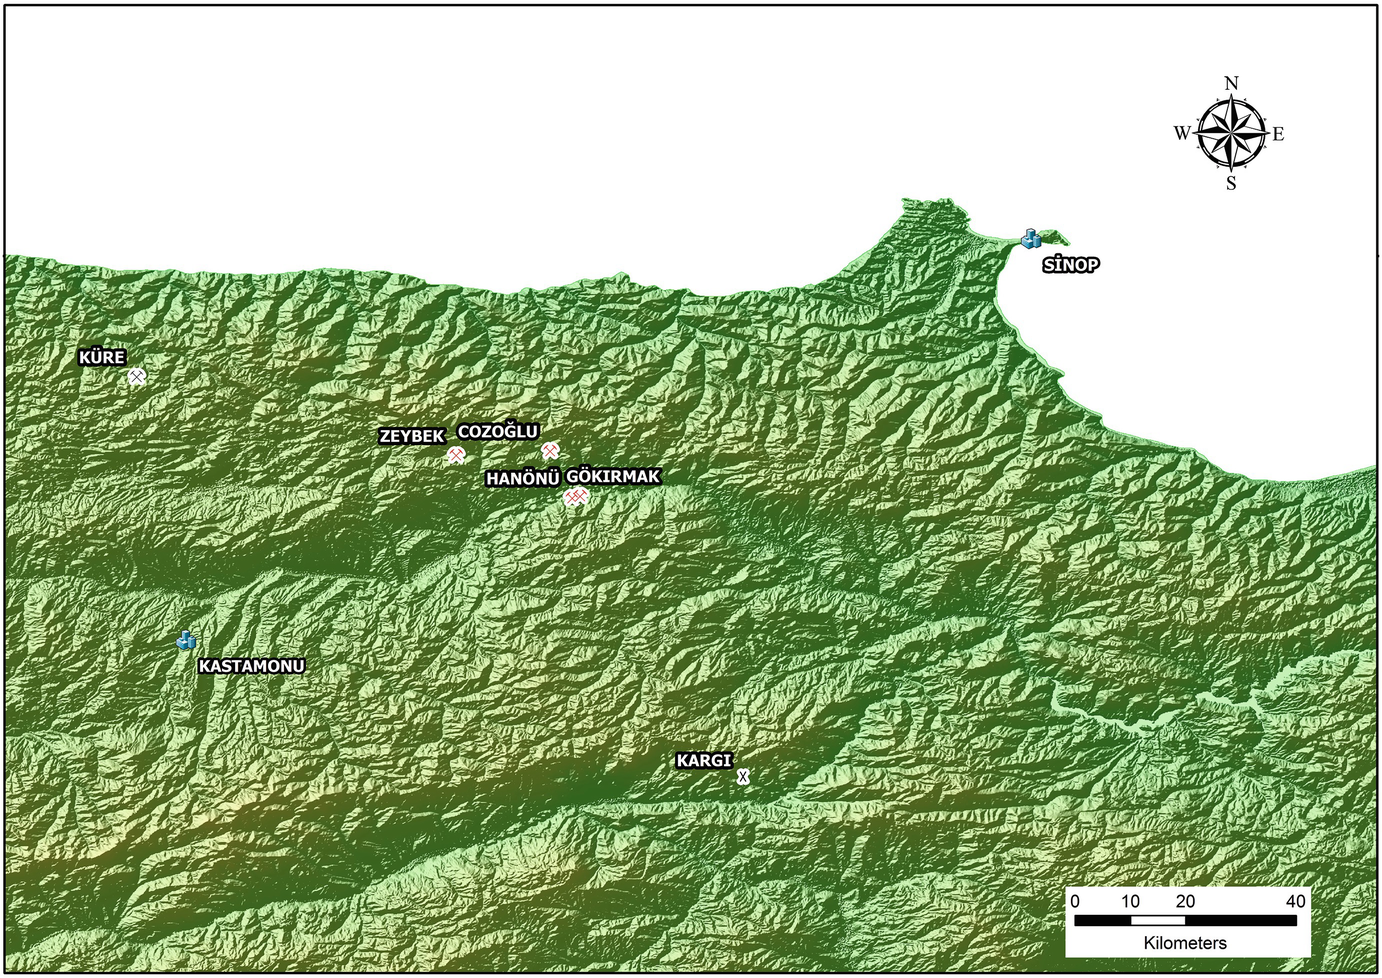Image resolution: width=1382 pixels, height=978 pixels.
Task: Click the 20 value on scale bar
Action: tap(1185, 901)
